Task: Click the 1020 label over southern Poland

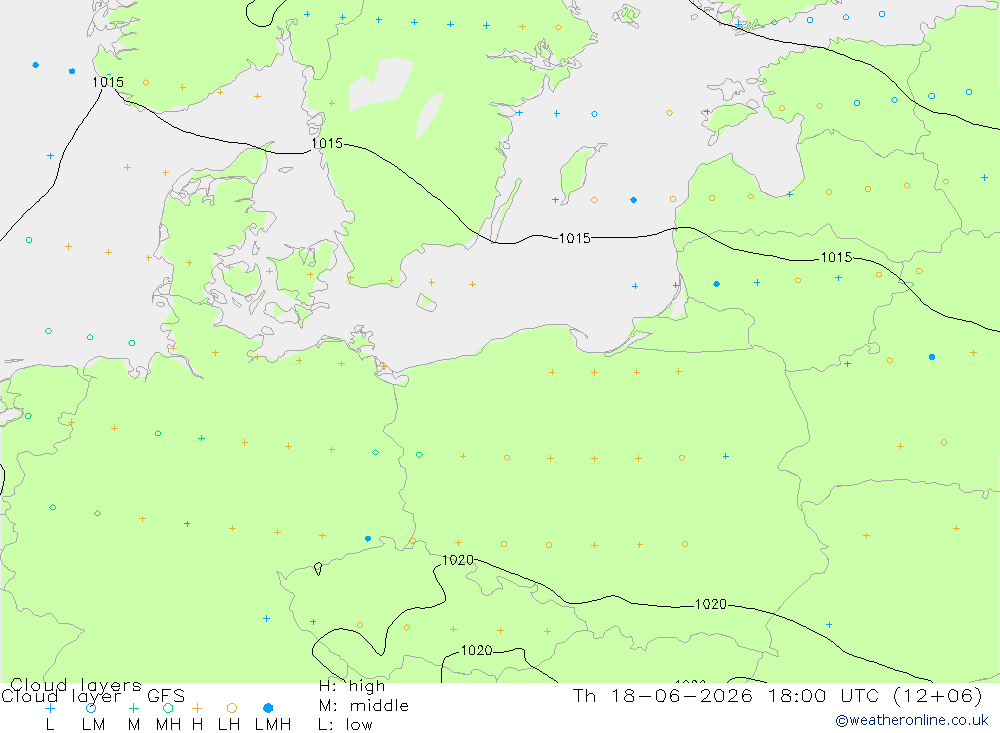Action: click(x=710, y=604)
